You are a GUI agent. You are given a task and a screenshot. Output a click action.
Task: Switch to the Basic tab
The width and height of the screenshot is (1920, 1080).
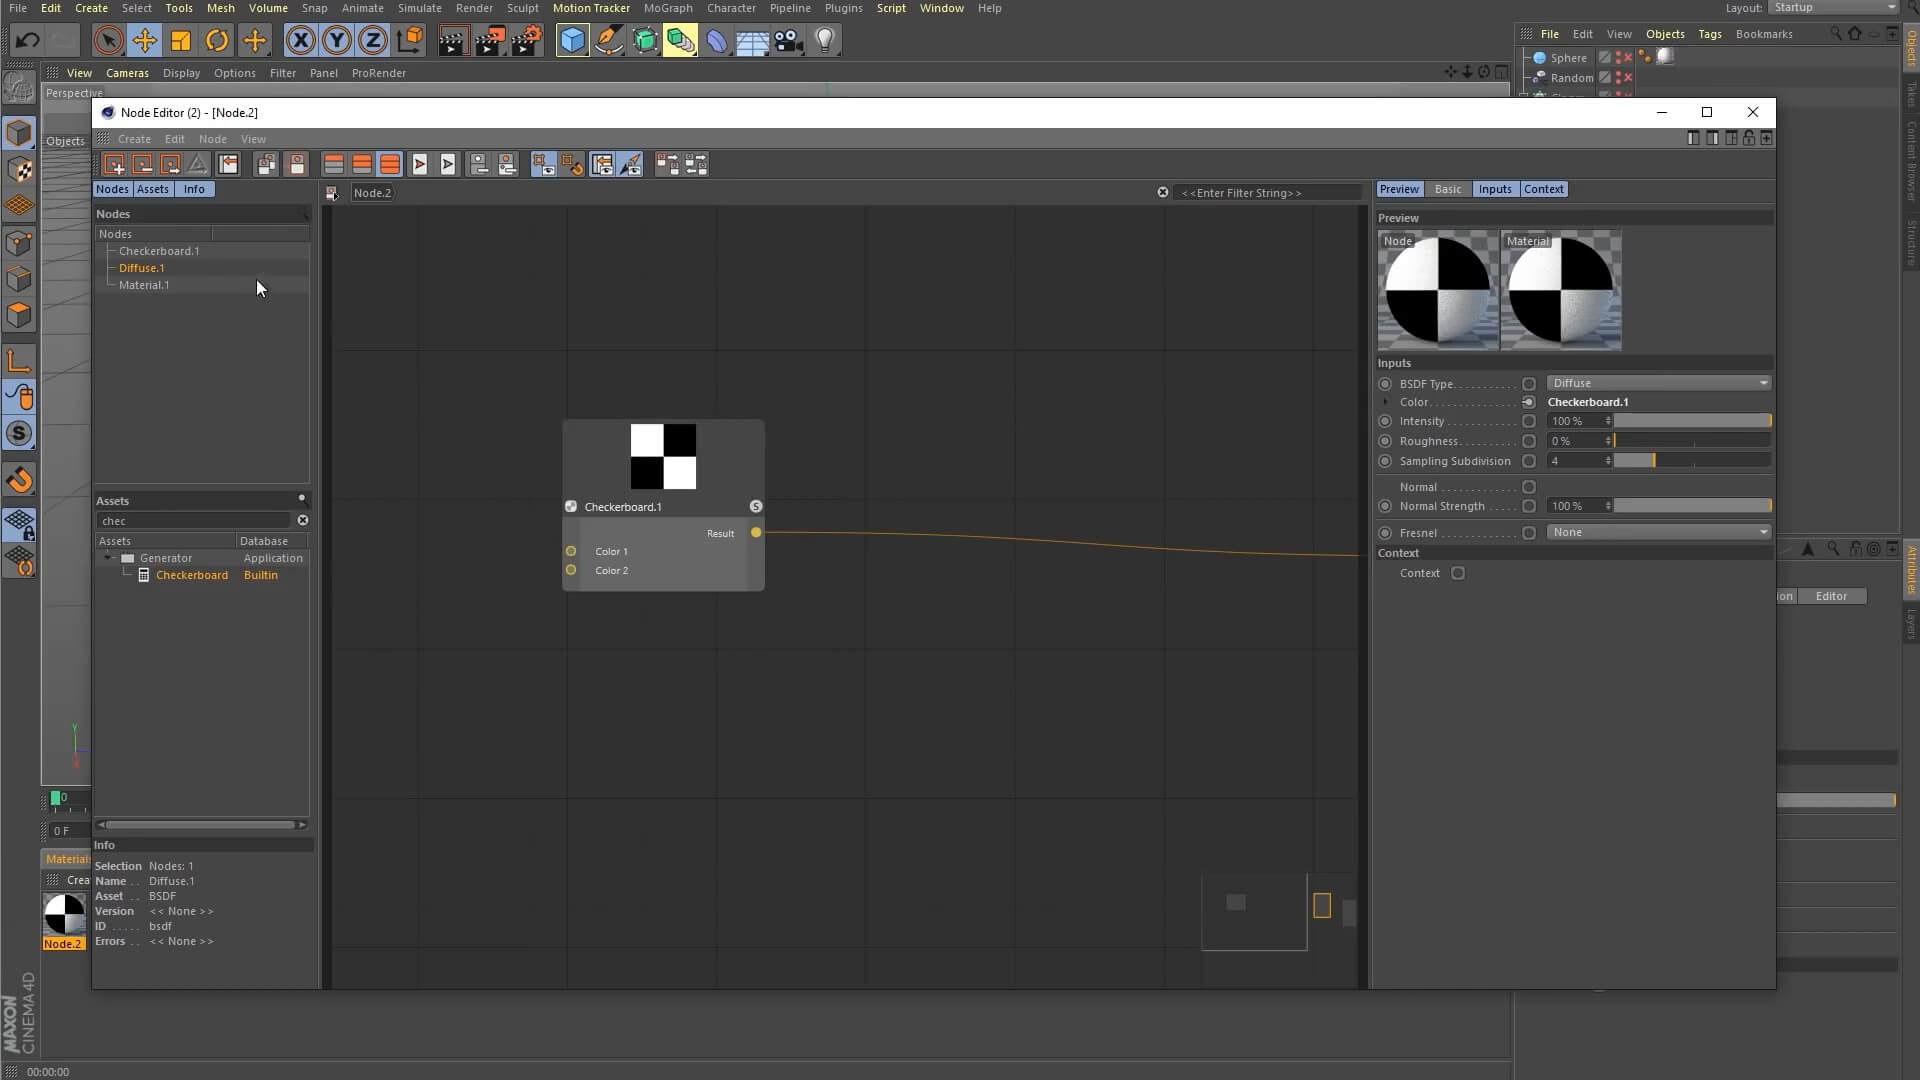click(x=1447, y=189)
